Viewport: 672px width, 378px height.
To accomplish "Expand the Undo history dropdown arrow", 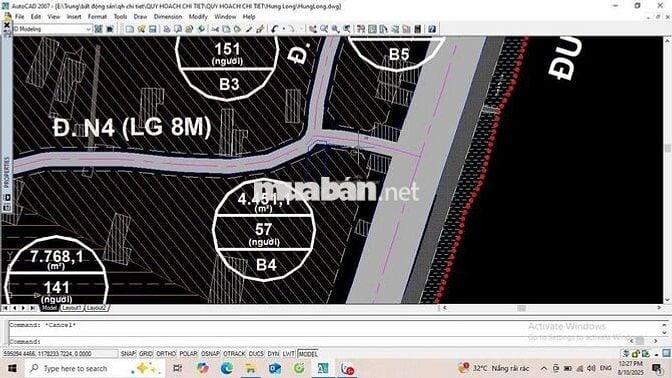I will point(283,29).
